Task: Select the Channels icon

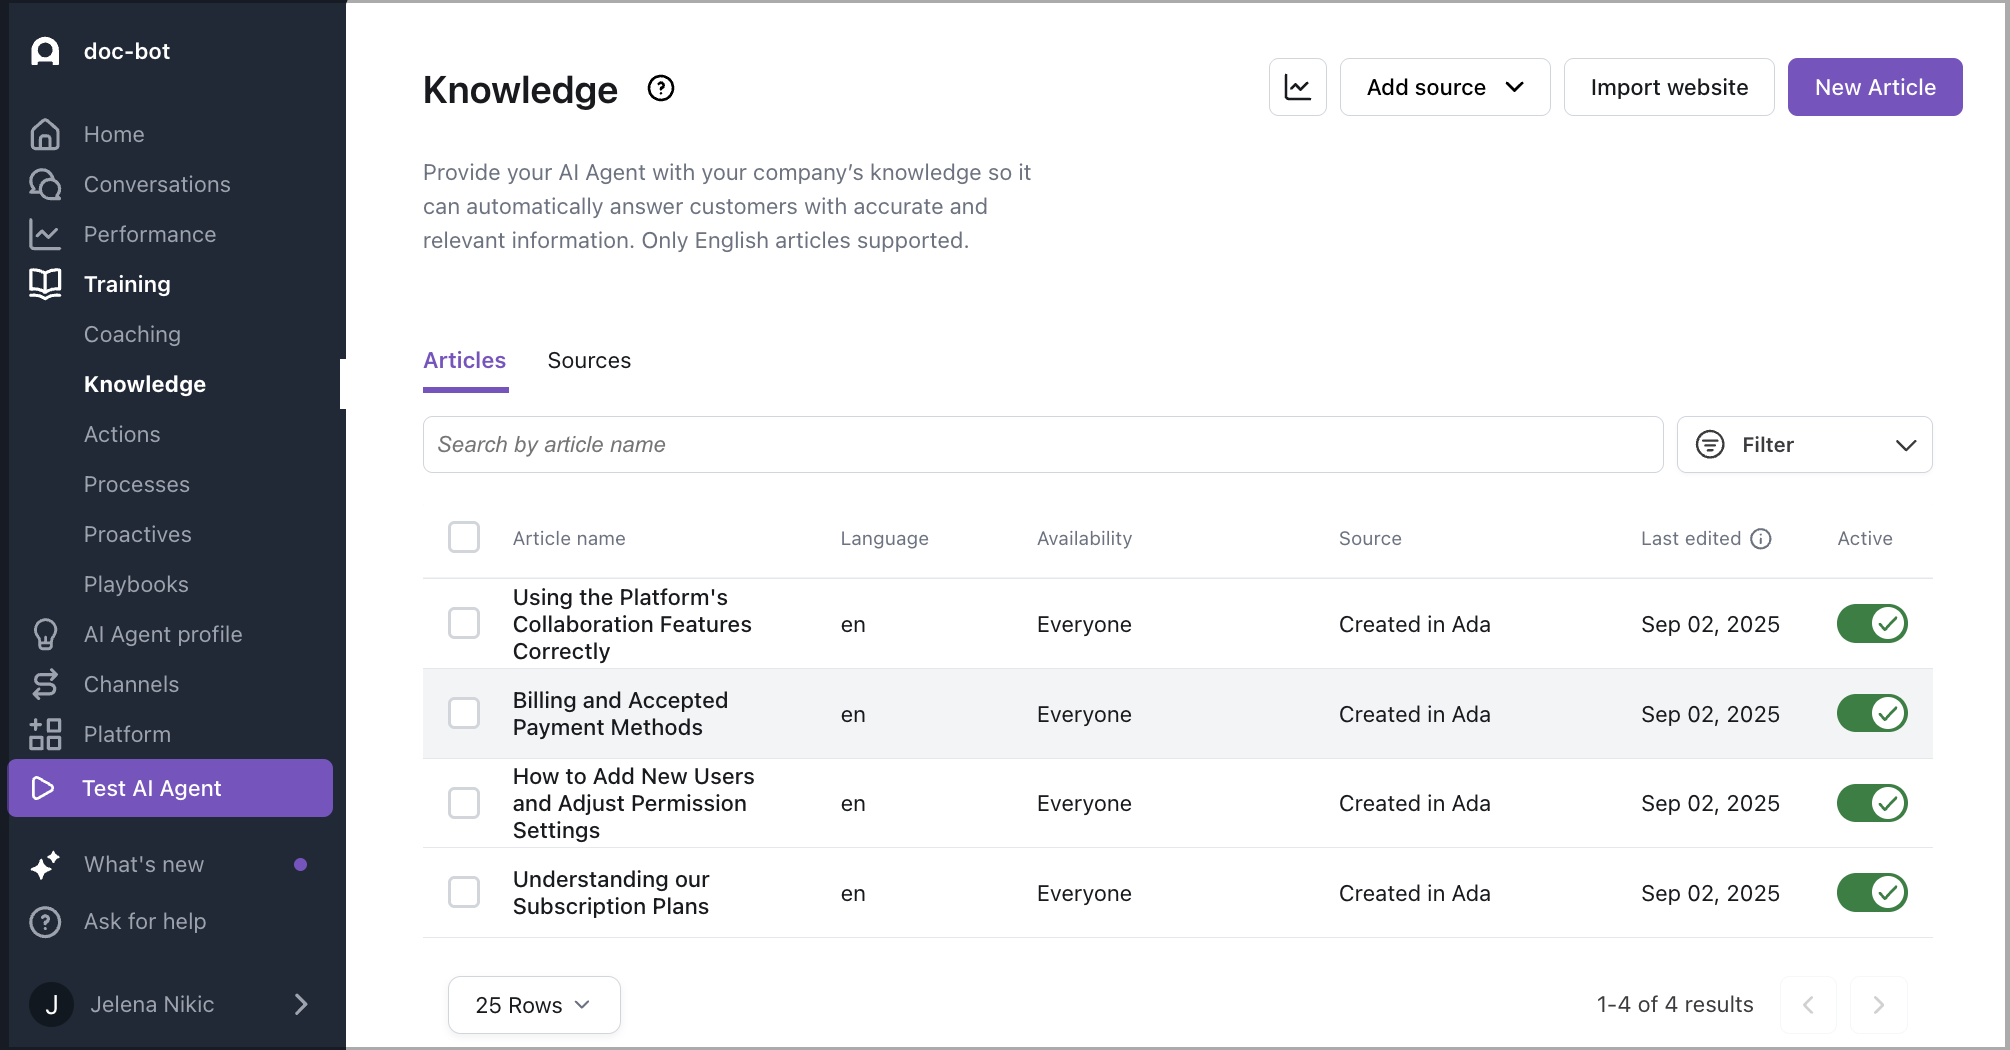Action: tap(44, 684)
